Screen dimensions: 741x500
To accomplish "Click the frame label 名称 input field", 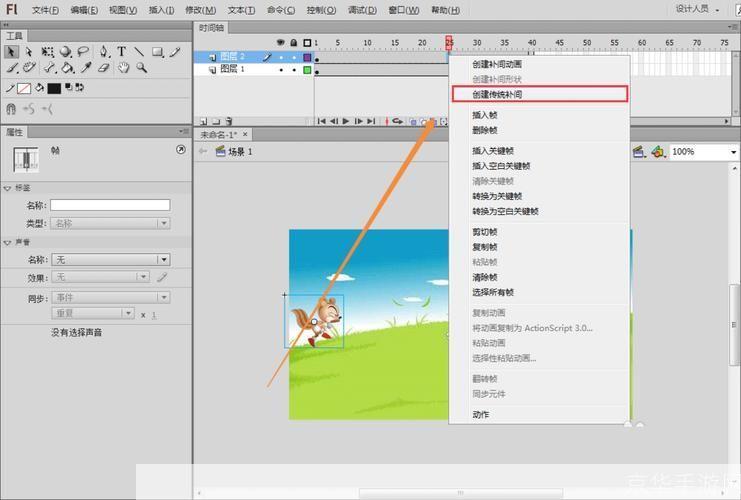I will click(110, 205).
